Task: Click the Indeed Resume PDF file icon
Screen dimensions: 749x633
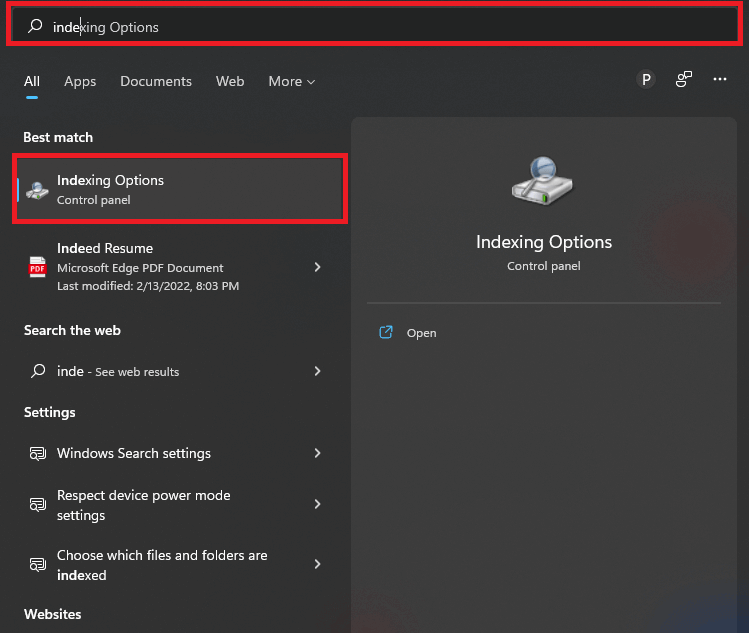Action: [x=38, y=267]
